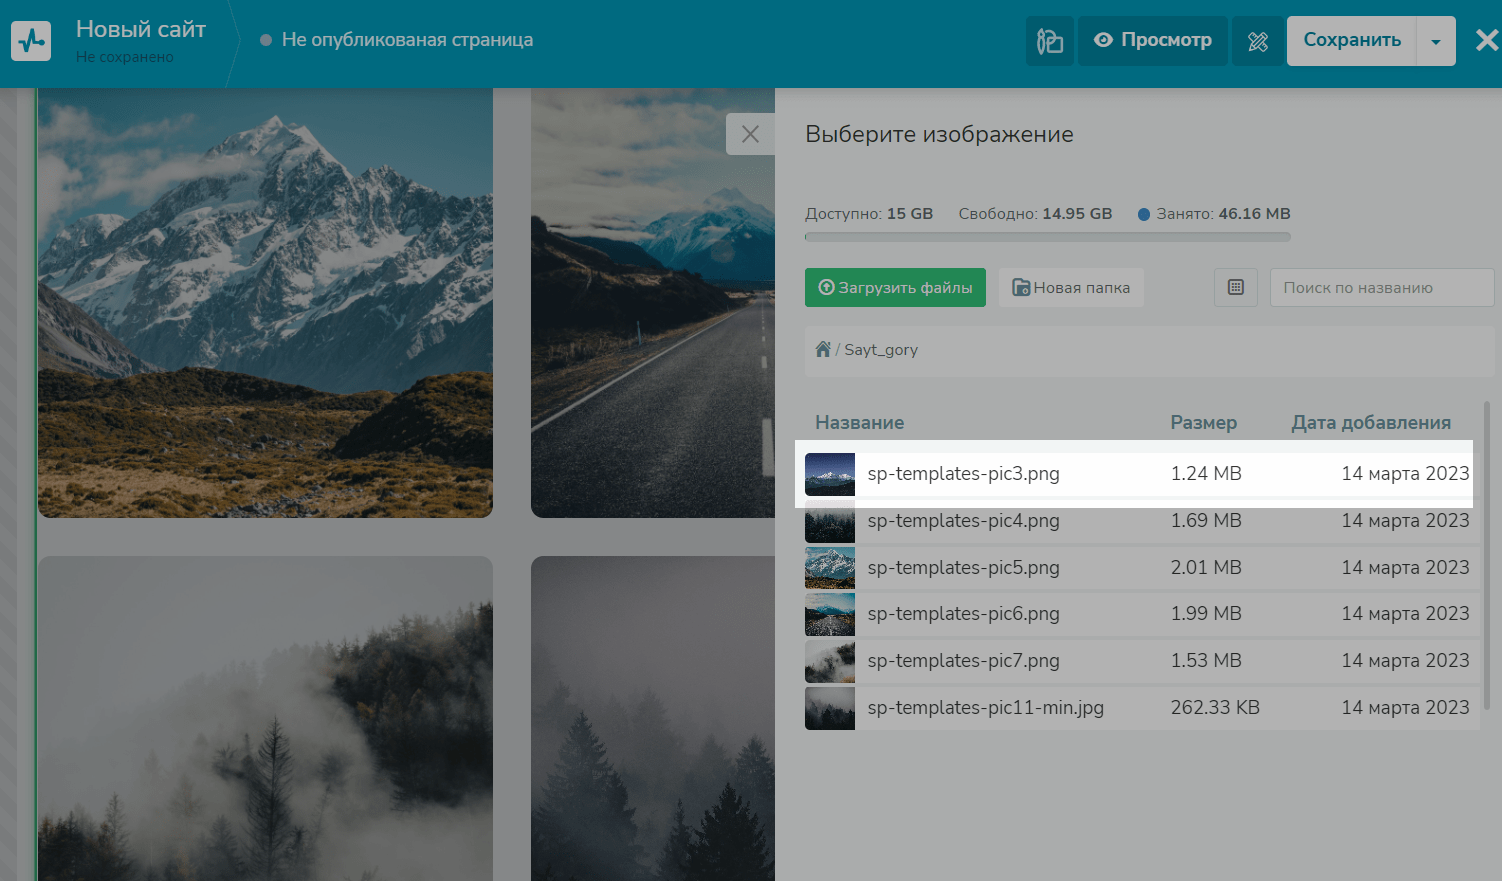Choose file name sp-templates-pic5.png
Screen dimensions: 1502x881
964,568
